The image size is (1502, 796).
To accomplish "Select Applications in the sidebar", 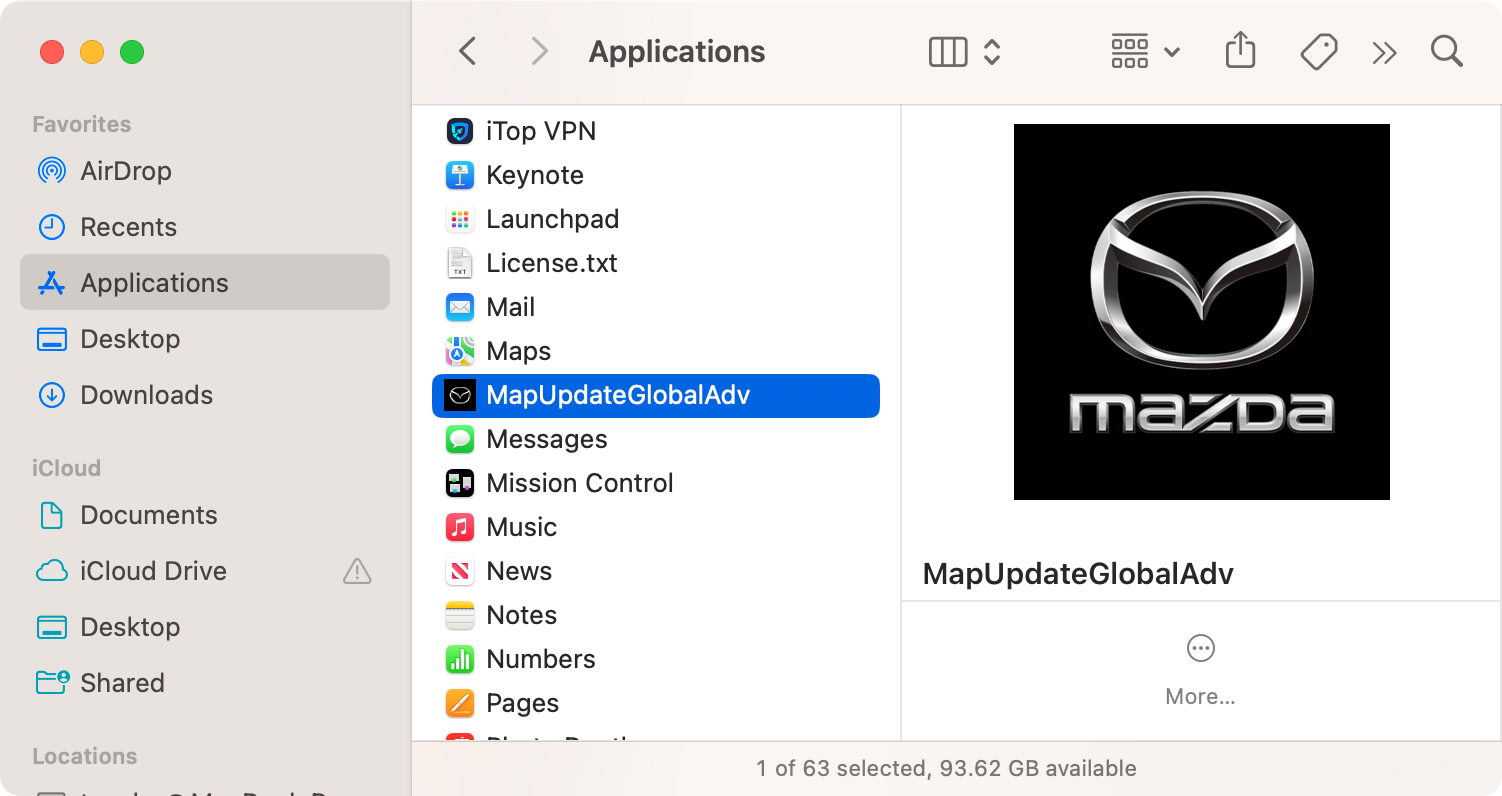I will click(x=205, y=282).
